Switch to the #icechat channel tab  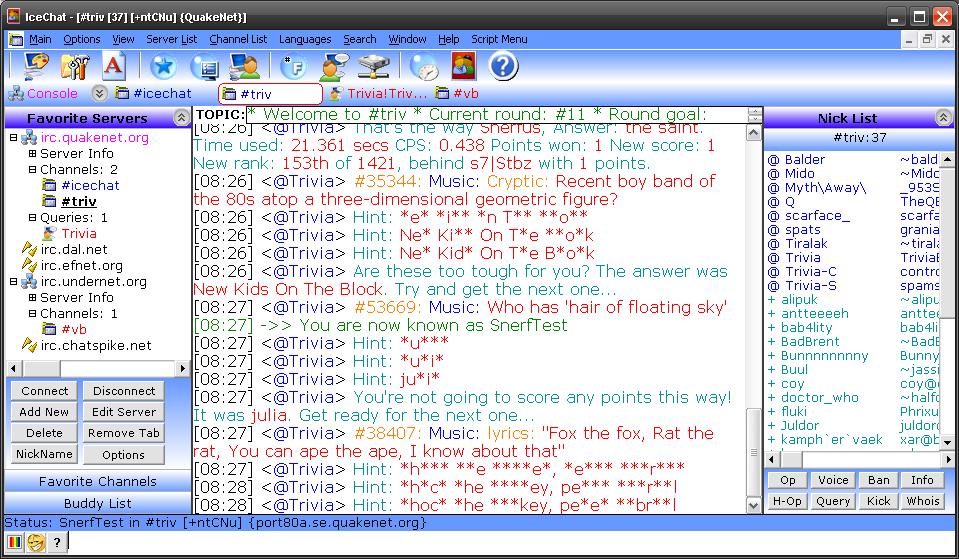[153, 94]
